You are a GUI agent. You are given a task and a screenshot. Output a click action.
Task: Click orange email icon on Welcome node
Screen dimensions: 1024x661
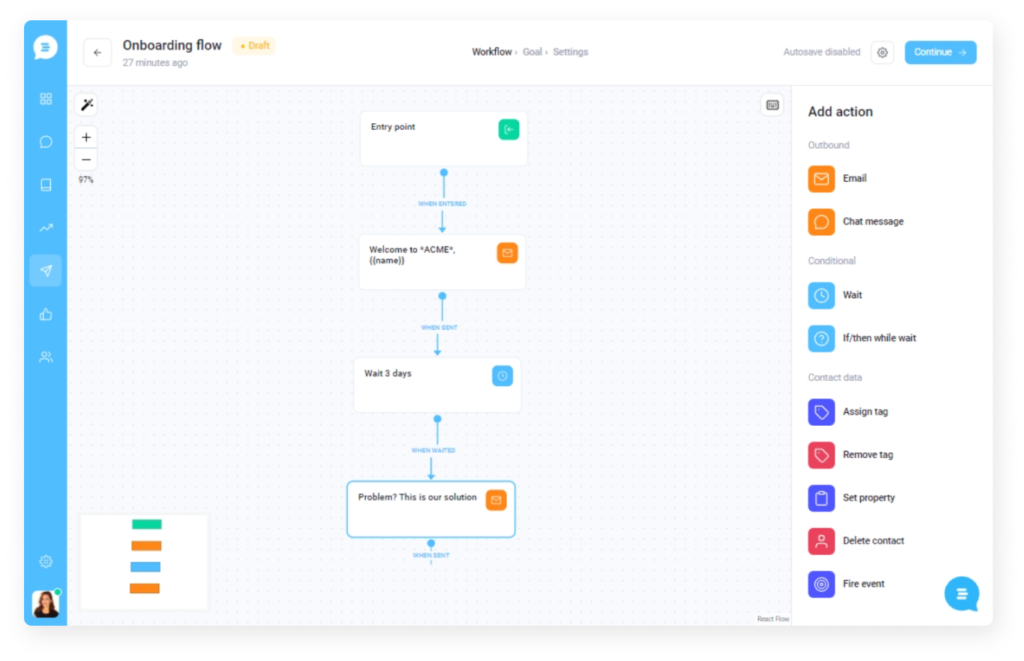point(507,253)
